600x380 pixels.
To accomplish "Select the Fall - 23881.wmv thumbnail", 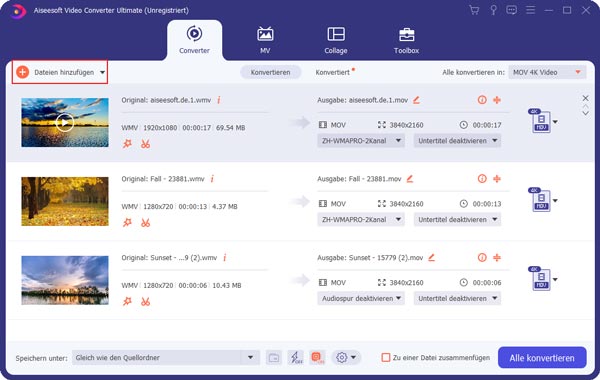I will pos(65,201).
